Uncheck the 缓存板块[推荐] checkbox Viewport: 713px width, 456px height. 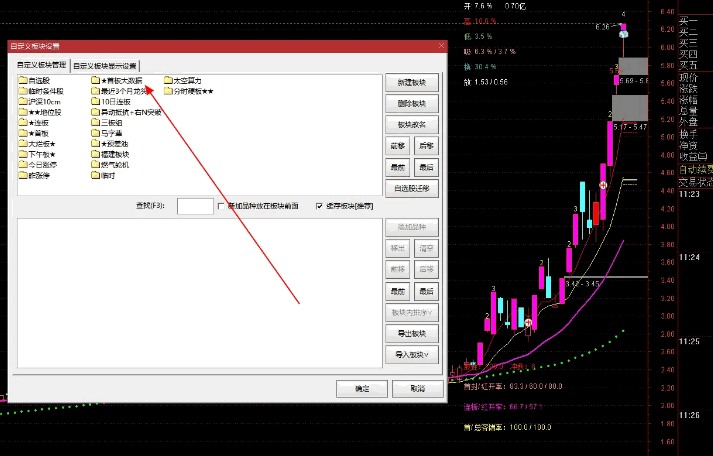[x=319, y=206]
